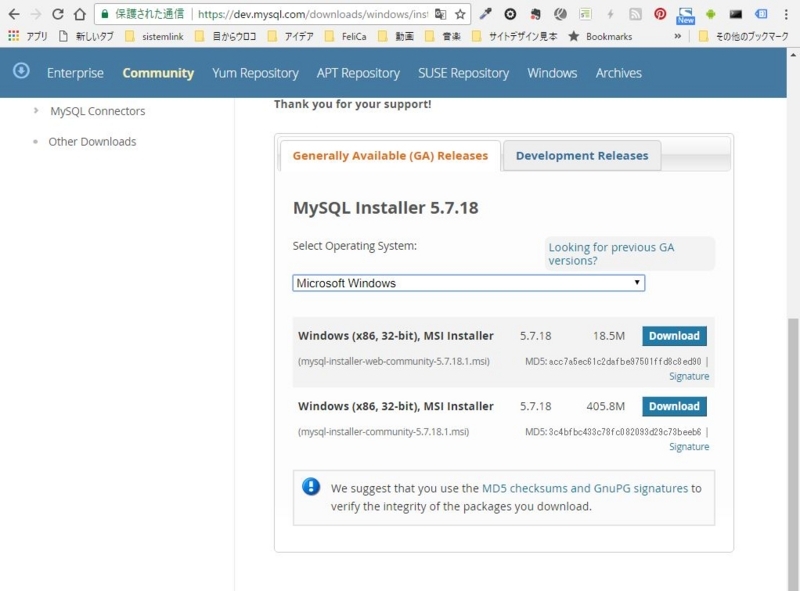Screen dimensions: 800x591
Task: Click mysql-installer-community-5.7.18.1.msi filename
Action: click(x=383, y=432)
